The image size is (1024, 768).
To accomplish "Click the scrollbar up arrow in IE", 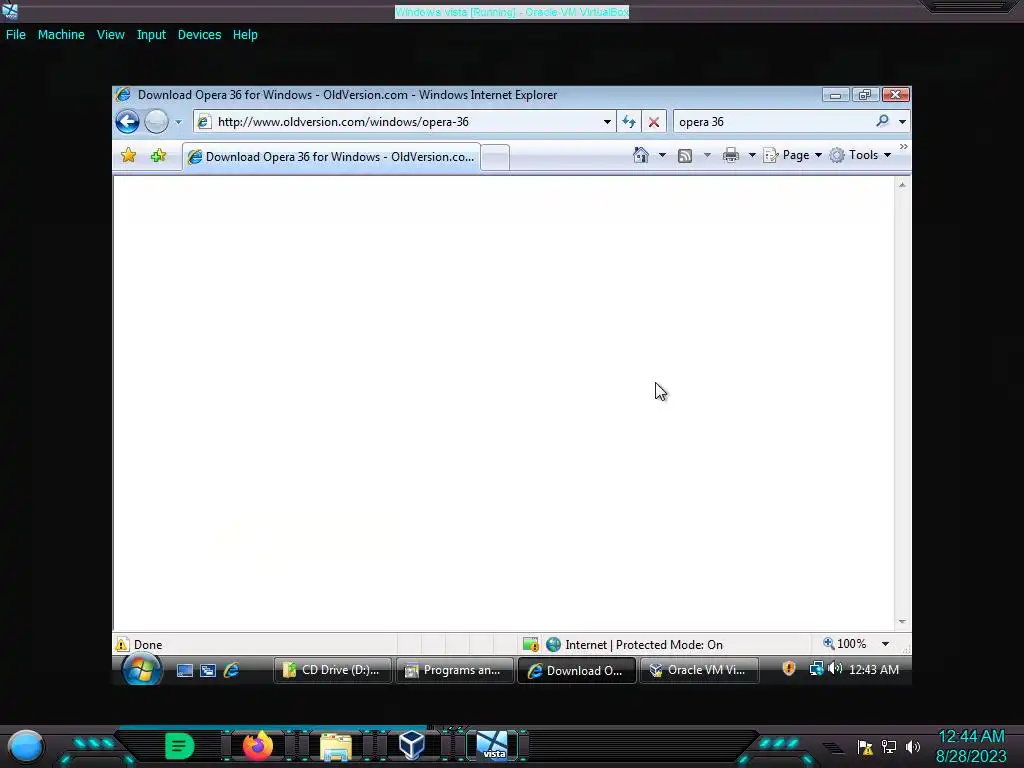I will pos(902,185).
